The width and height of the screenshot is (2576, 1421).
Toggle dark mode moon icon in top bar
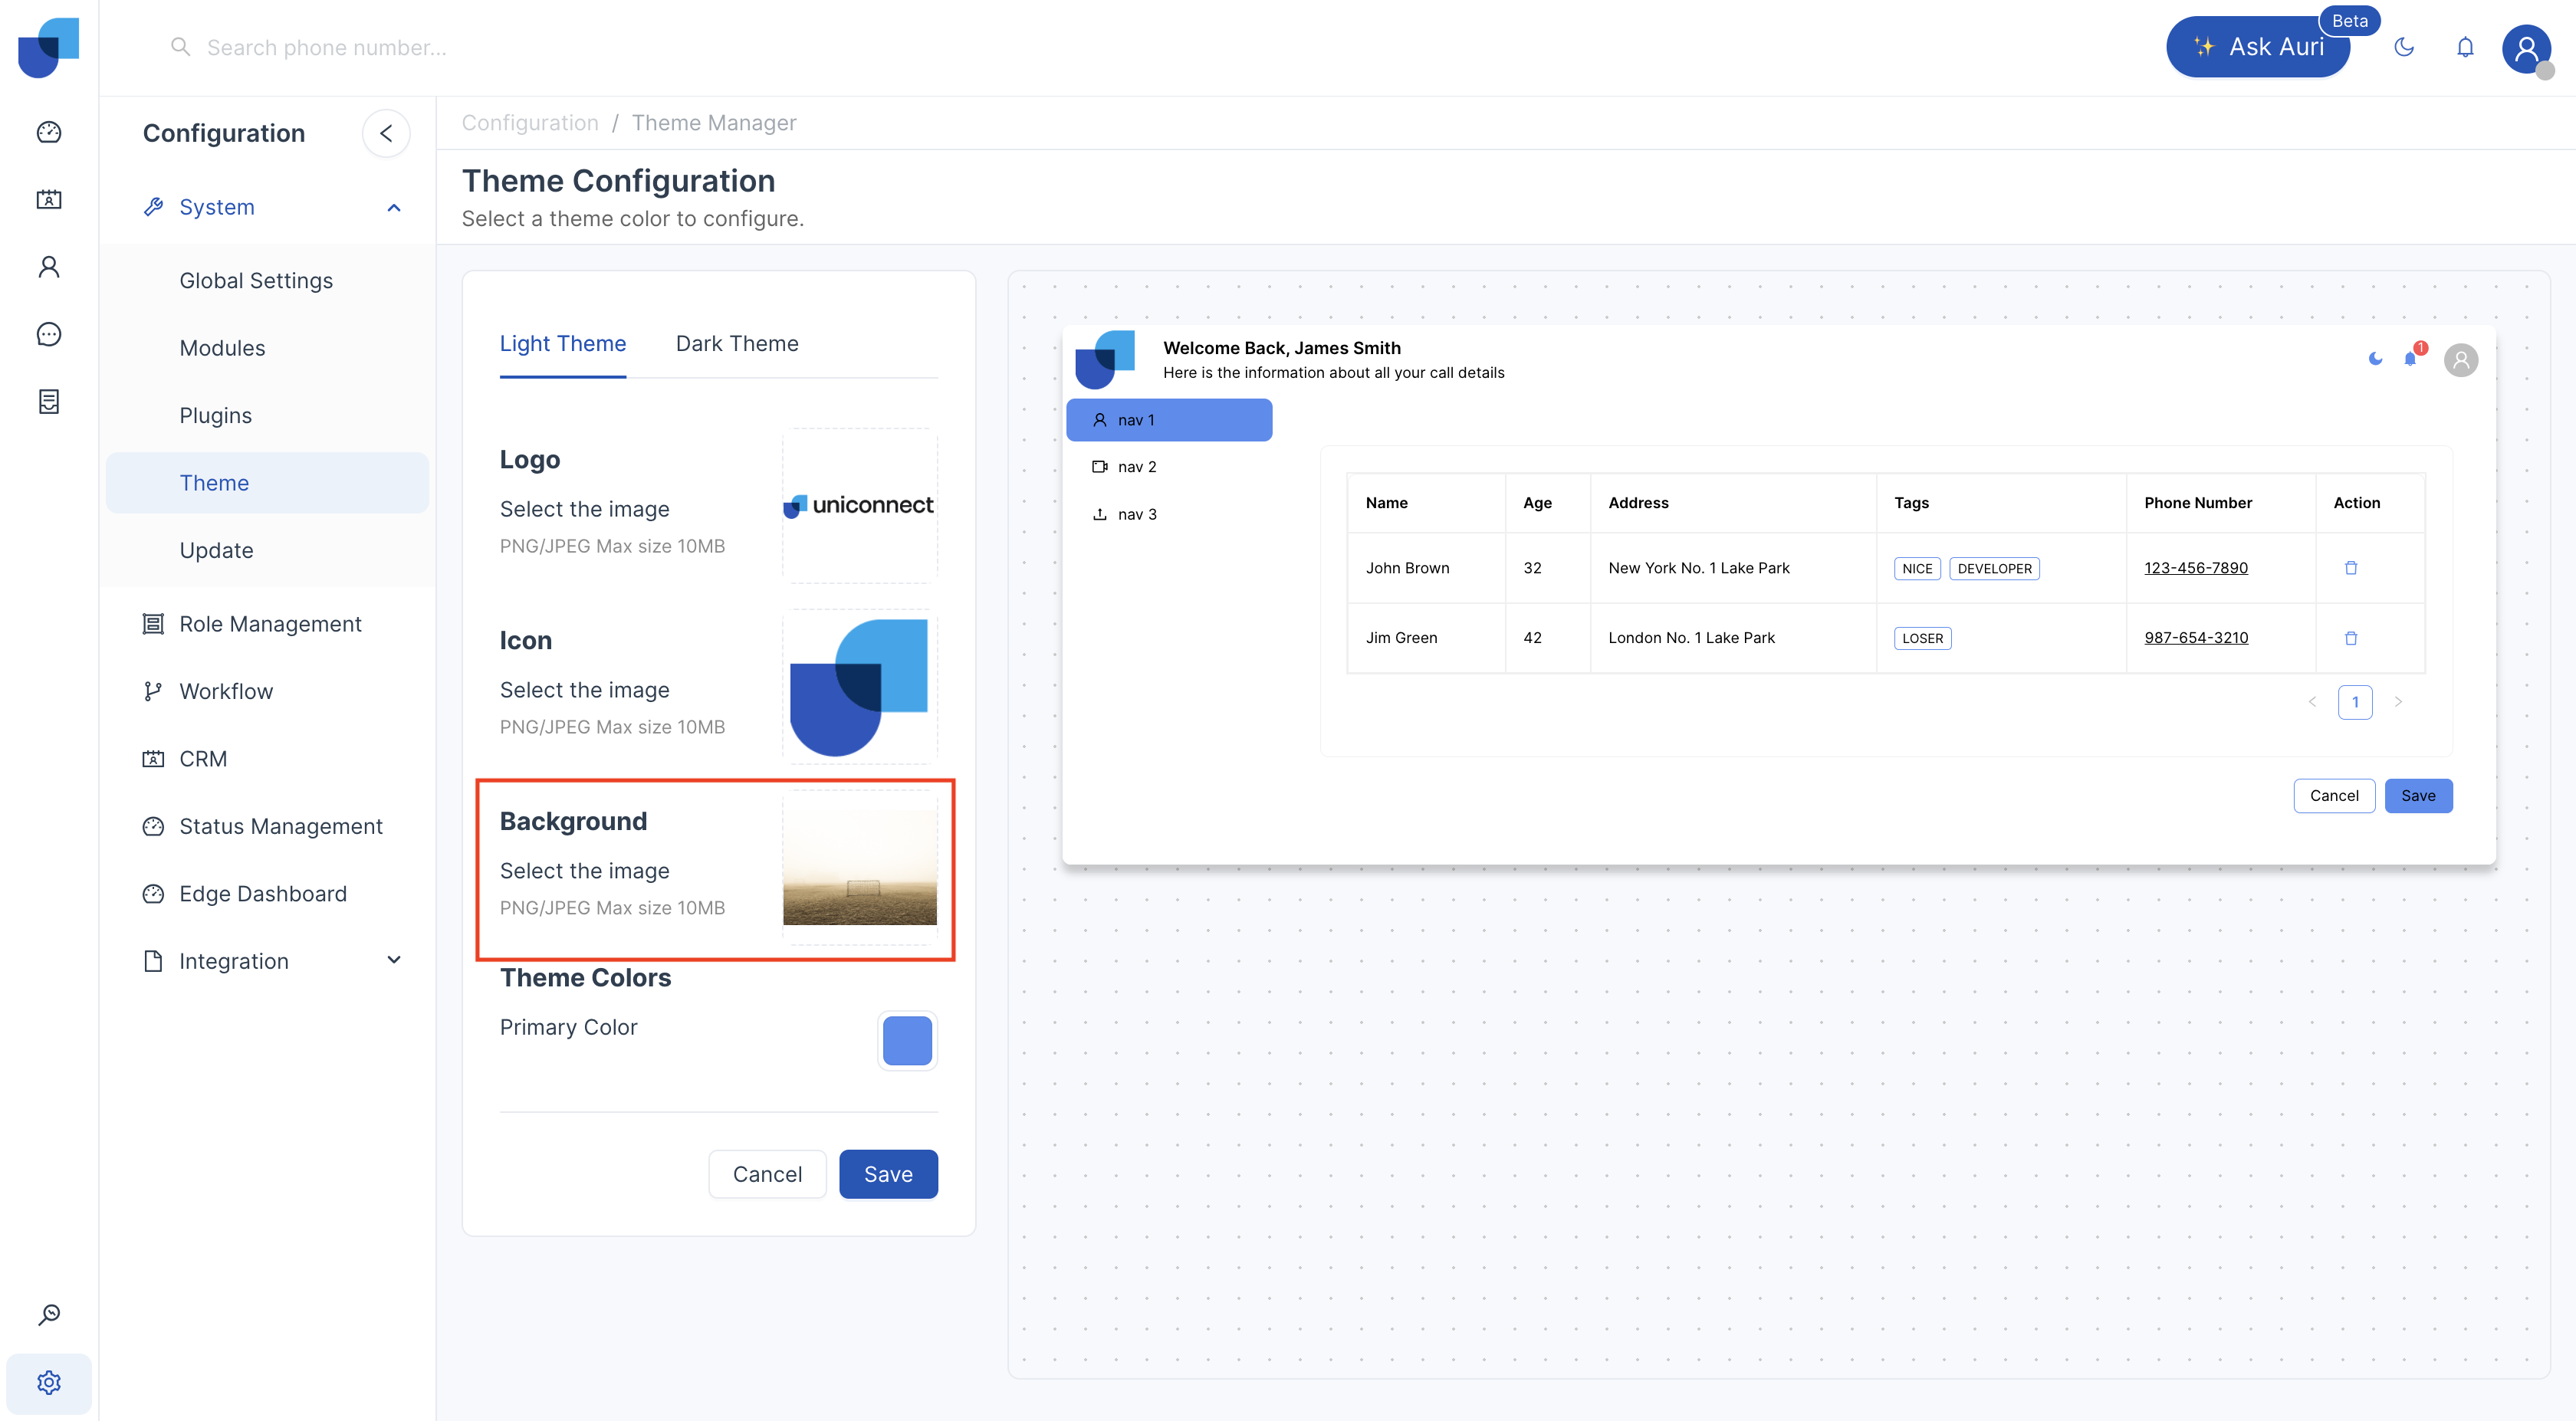tap(2404, 47)
